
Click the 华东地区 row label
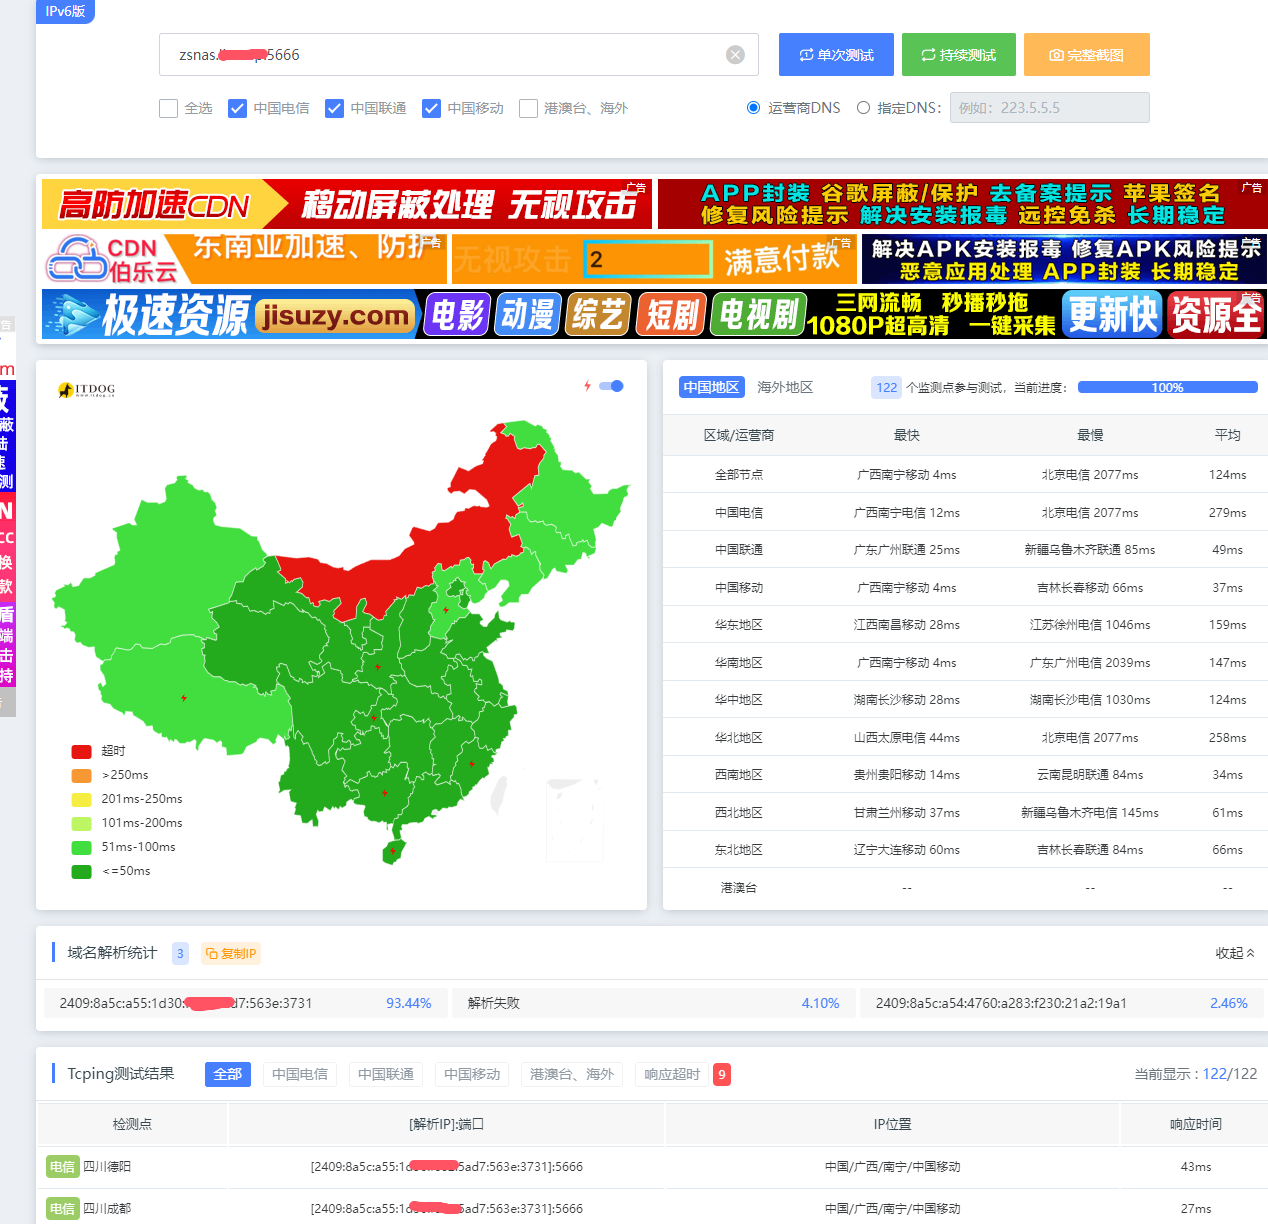click(x=739, y=625)
